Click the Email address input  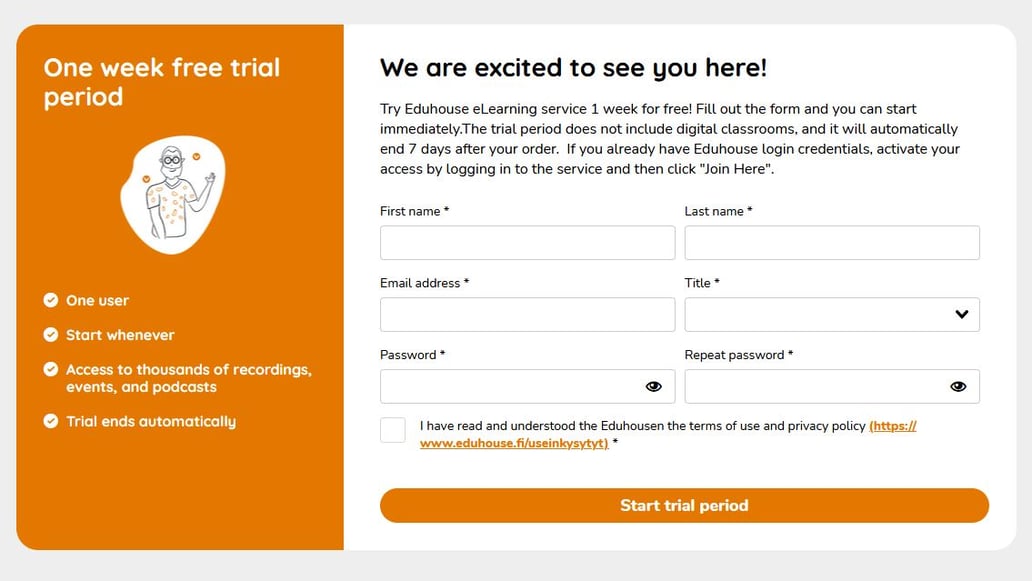click(x=527, y=314)
